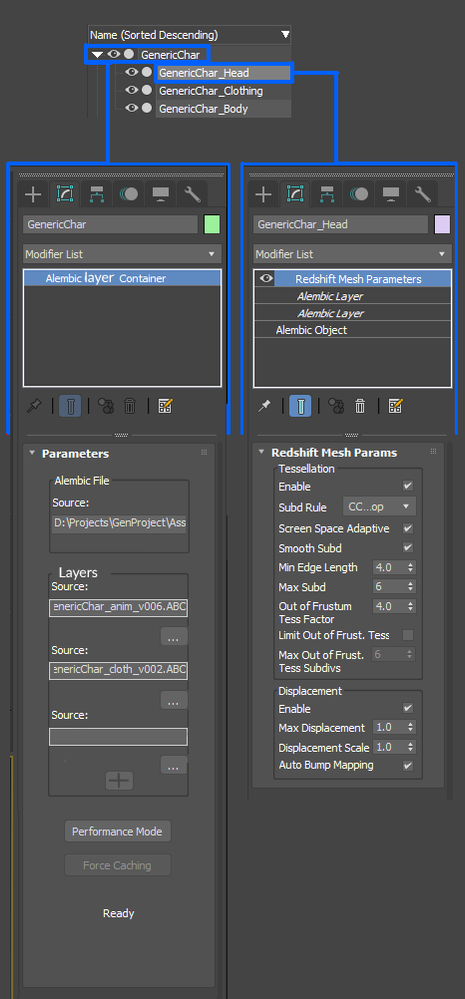Toggle Smooth Subd checkbox
Image resolution: width=465 pixels, height=999 pixels.
(x=408, y=547)
